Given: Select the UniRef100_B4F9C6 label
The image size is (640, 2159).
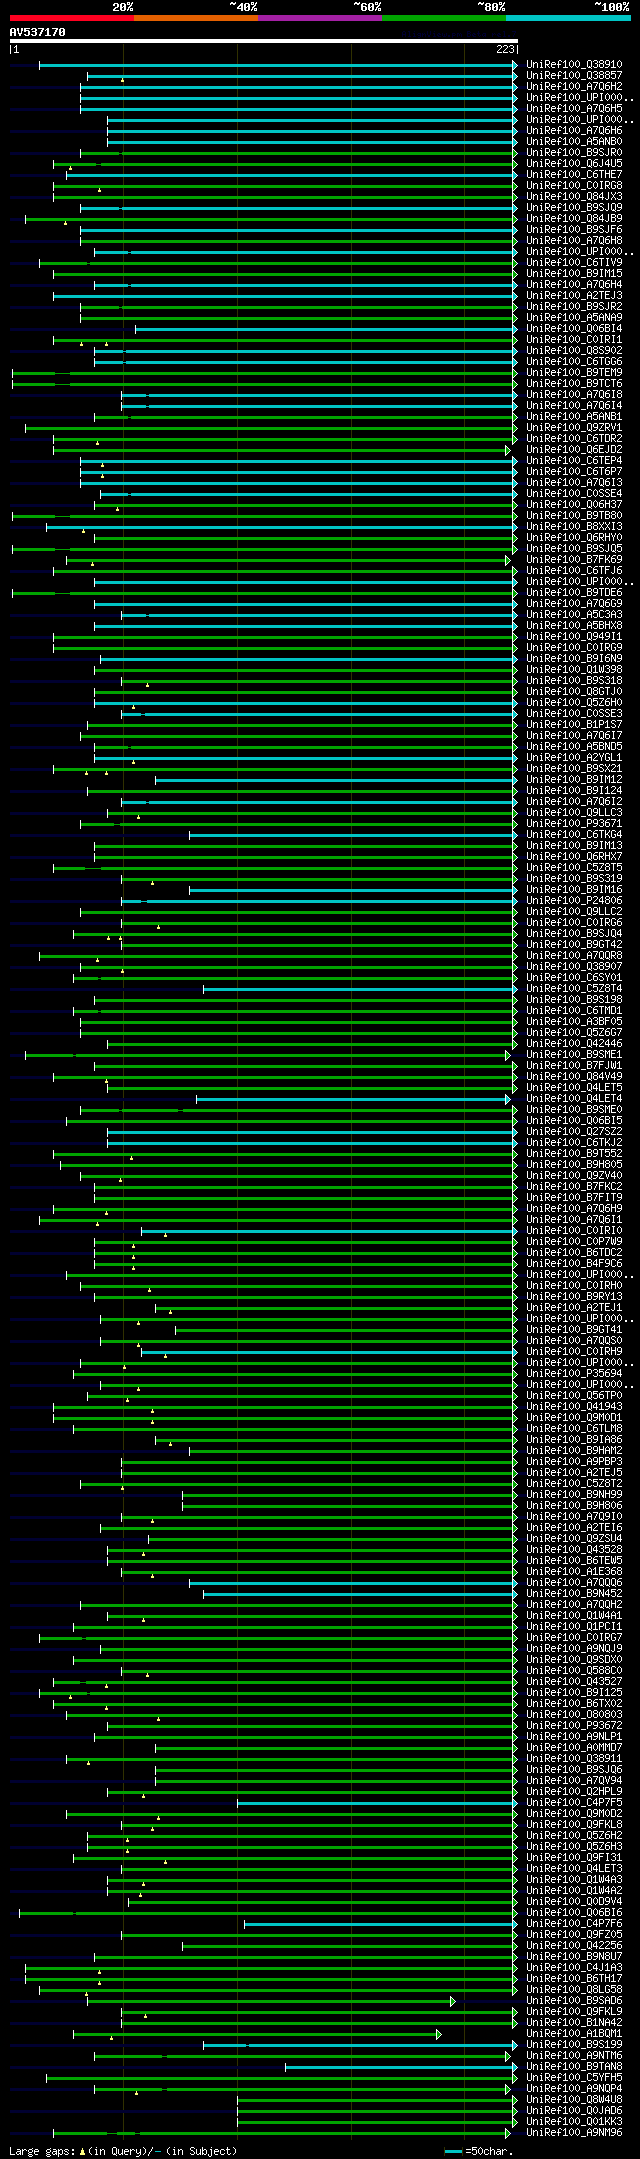Looking at the screenshot, I should 574,1264.
